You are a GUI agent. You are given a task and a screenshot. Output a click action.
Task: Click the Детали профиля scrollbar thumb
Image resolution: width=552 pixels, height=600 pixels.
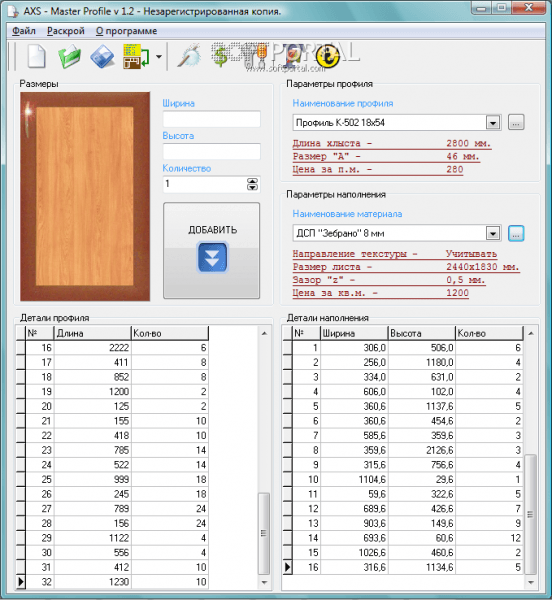tap(264, 533)
